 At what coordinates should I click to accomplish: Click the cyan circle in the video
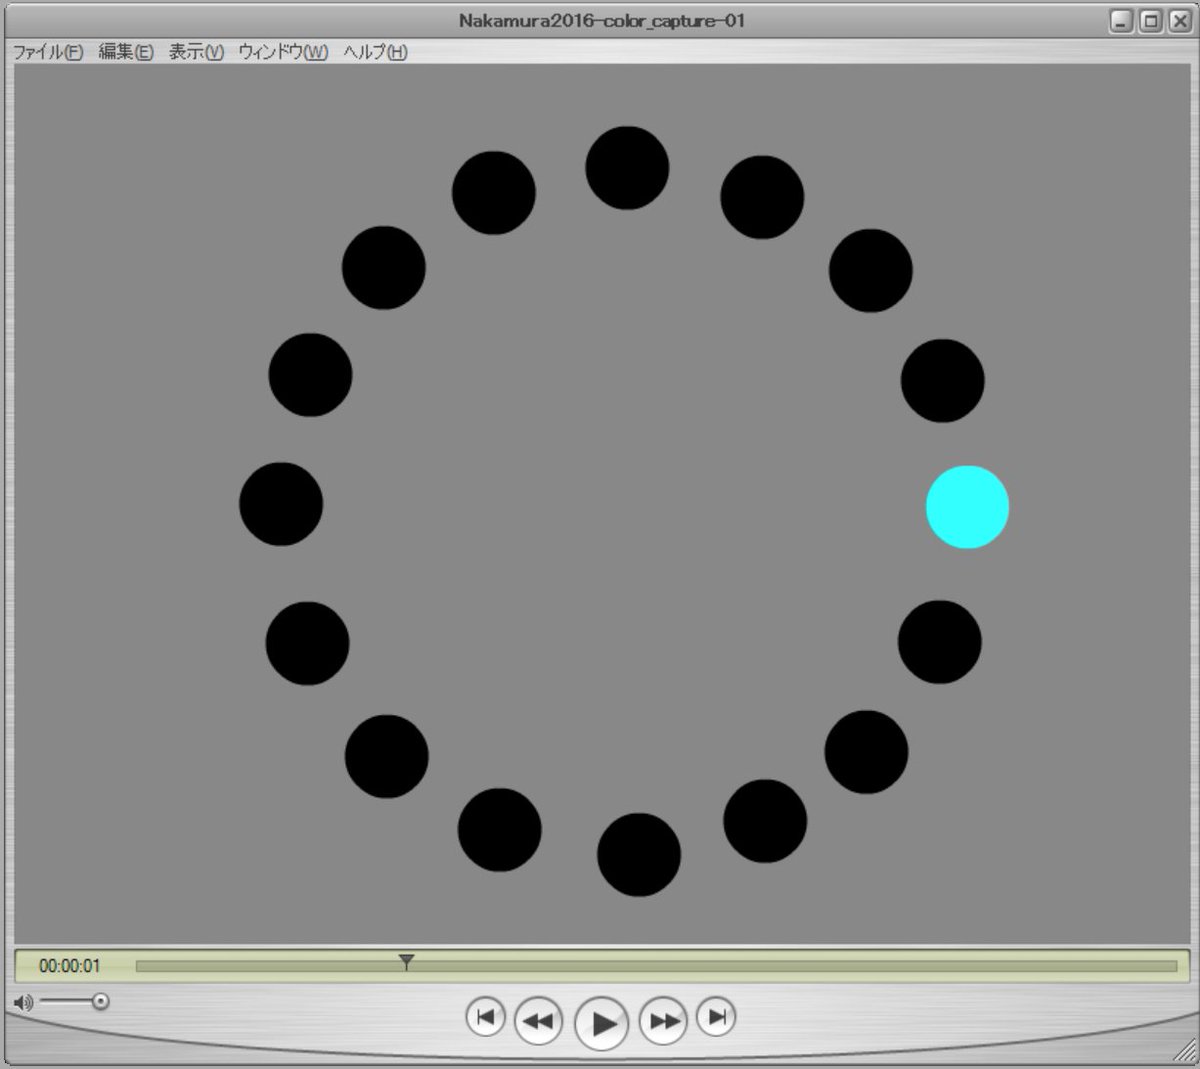coord(967,507)
